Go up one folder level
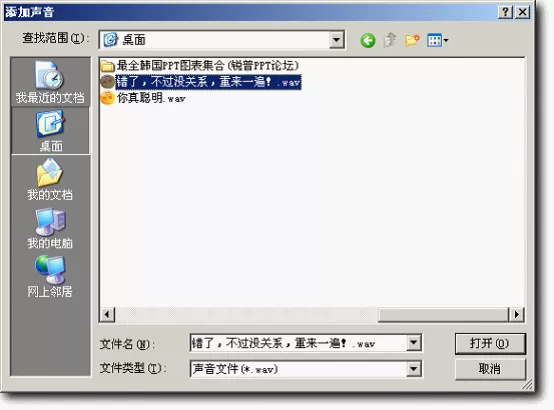The height and width of the screenshot is (410, 554). 390,40
